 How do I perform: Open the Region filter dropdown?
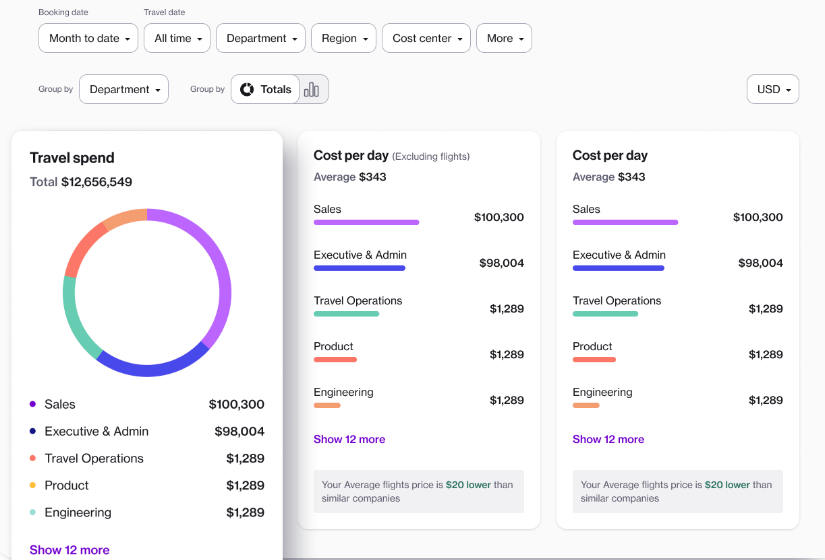[x=344, y=38]
